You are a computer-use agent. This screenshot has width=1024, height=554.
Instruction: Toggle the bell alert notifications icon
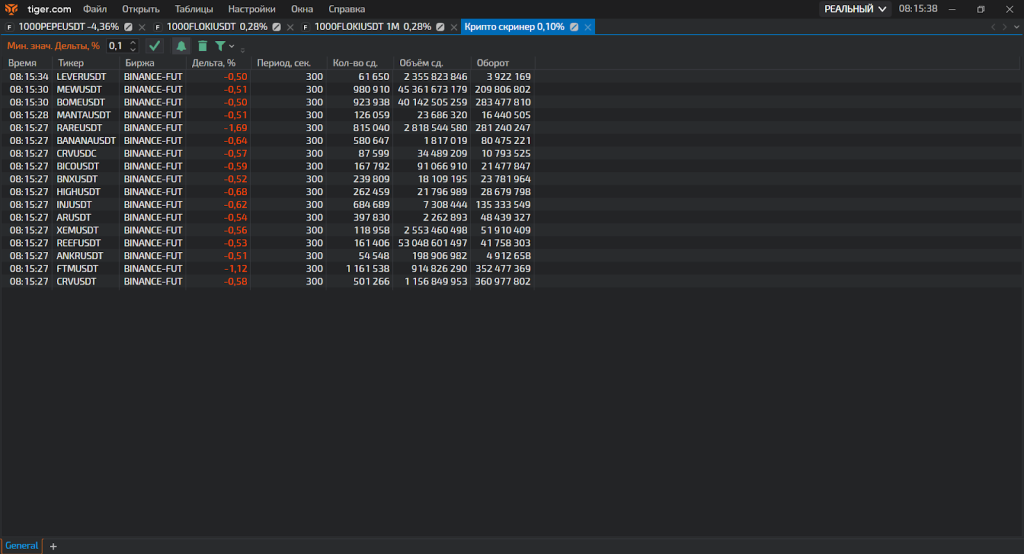181,46
